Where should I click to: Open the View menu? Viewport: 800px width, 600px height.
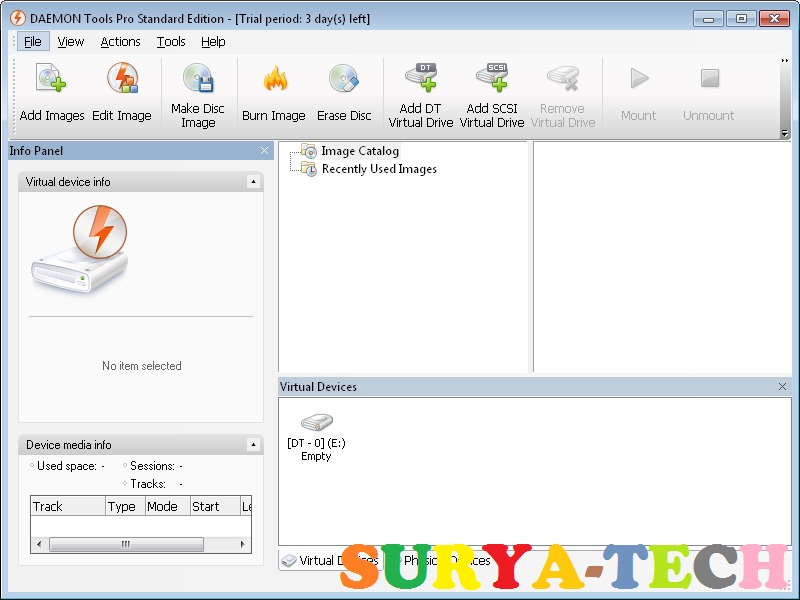[x=70, y=41]
